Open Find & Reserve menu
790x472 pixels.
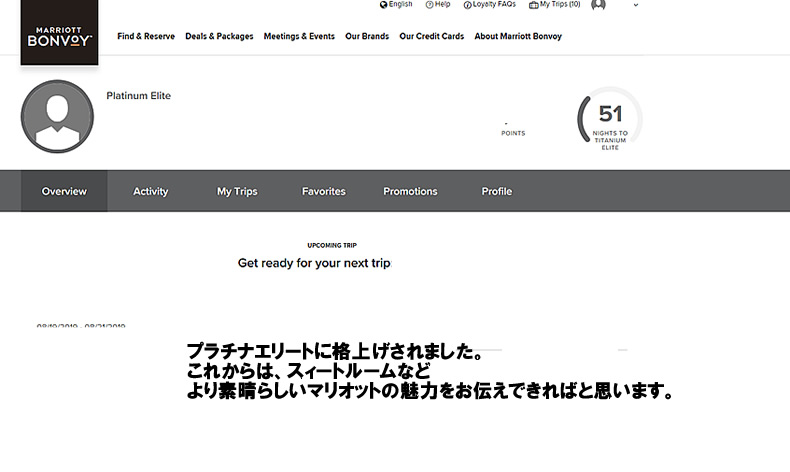(146, 36)
